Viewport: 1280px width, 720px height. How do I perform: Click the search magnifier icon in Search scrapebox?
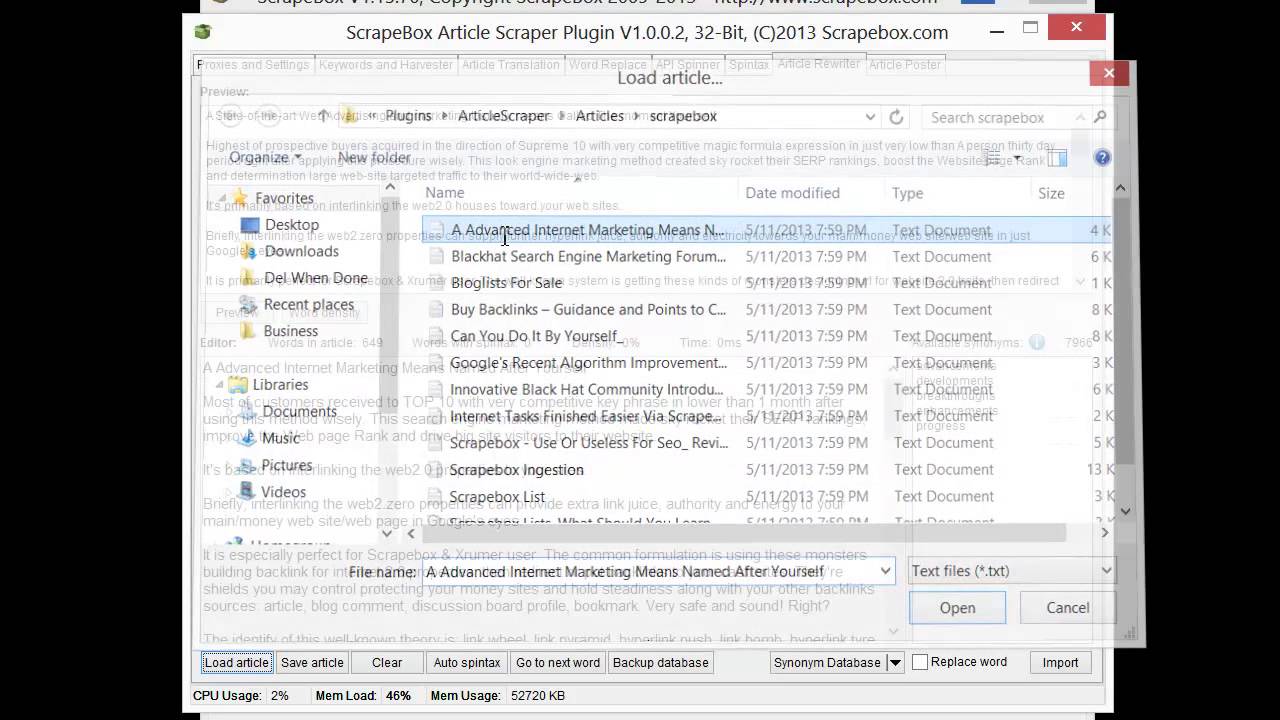click(x=1100, y=117)
